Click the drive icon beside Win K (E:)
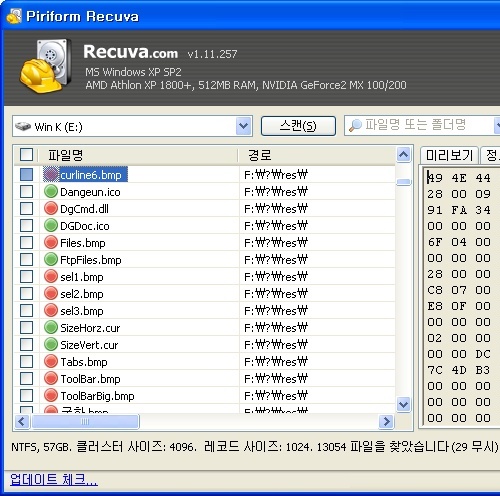The height and width of the screenshot is (496, 500). (x=23, y=127)
